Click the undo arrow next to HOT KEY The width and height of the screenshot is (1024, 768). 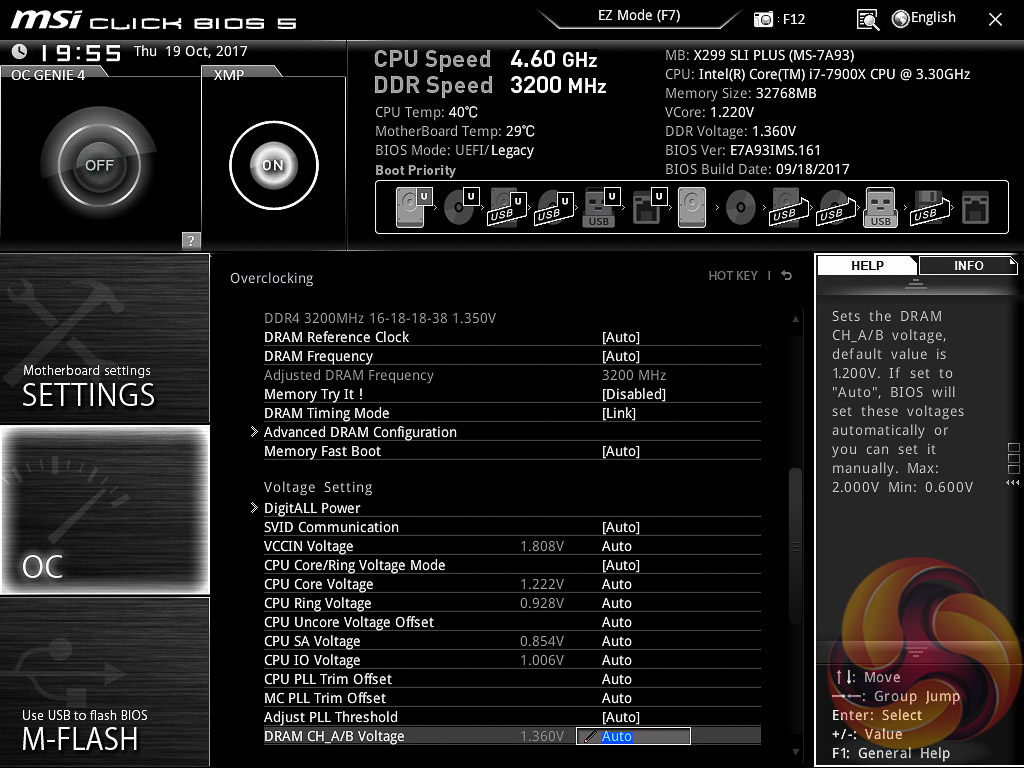coord(787,276)
